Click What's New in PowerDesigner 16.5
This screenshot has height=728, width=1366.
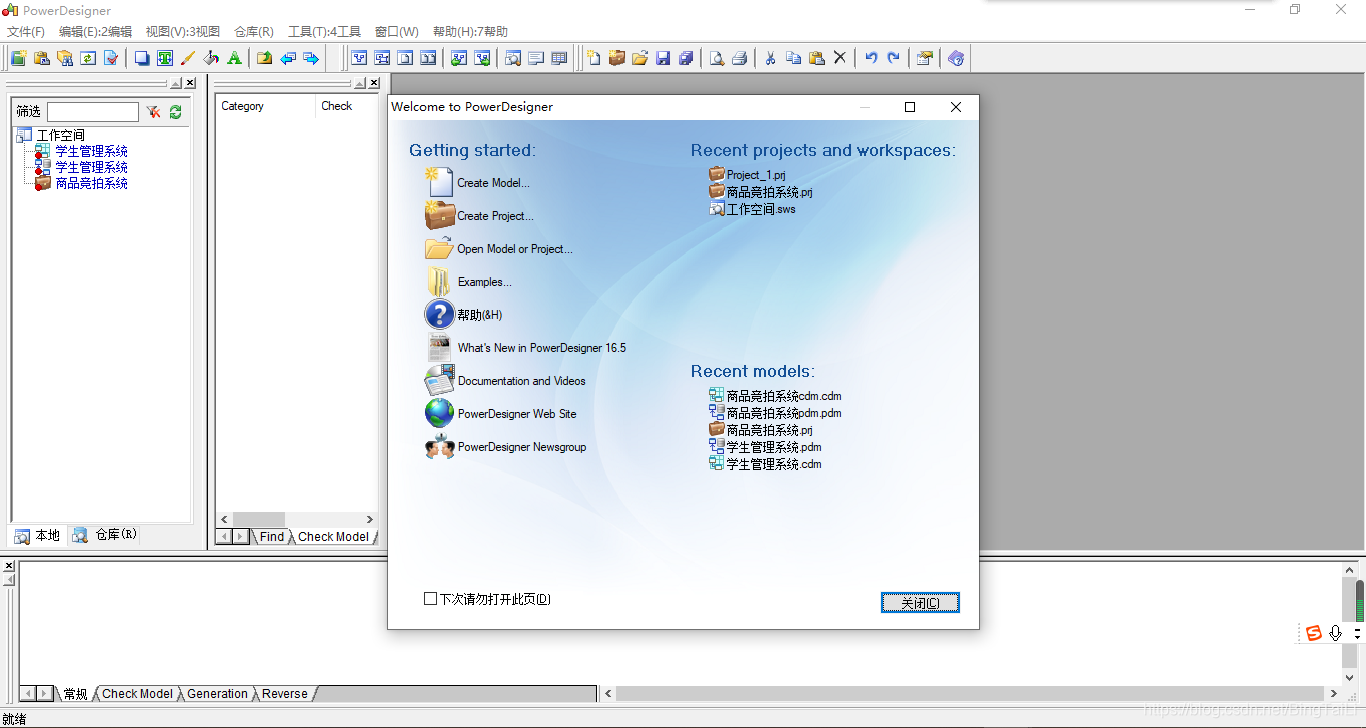(542, 348)
